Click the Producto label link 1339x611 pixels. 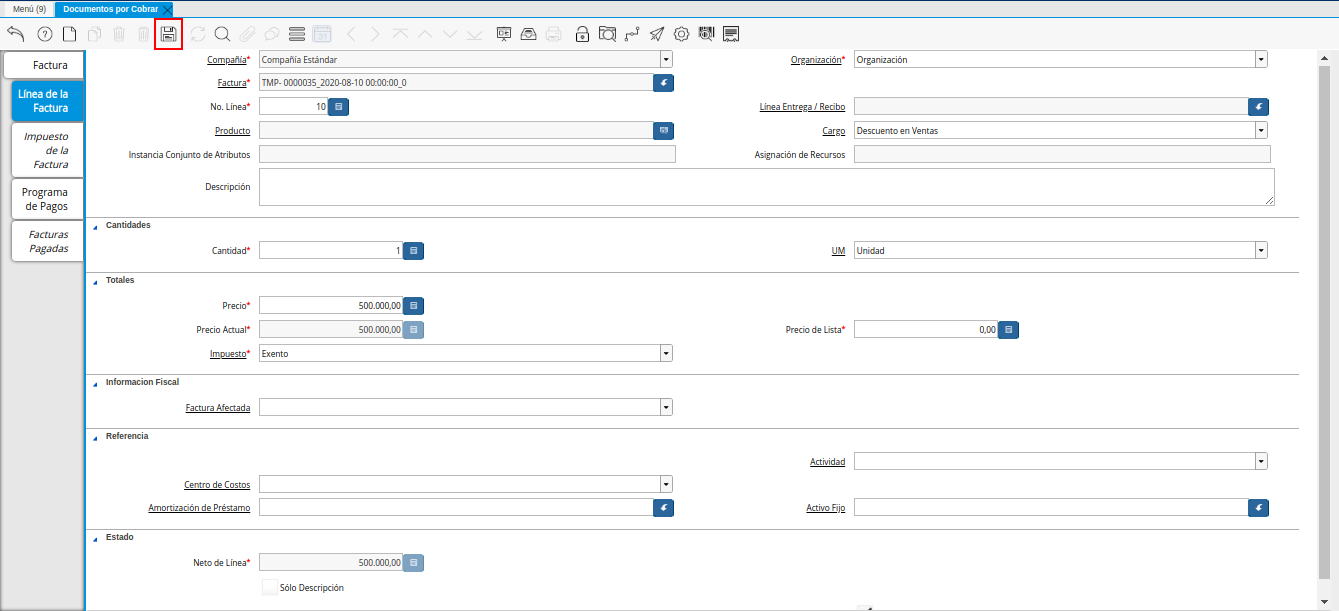[232, 131]
